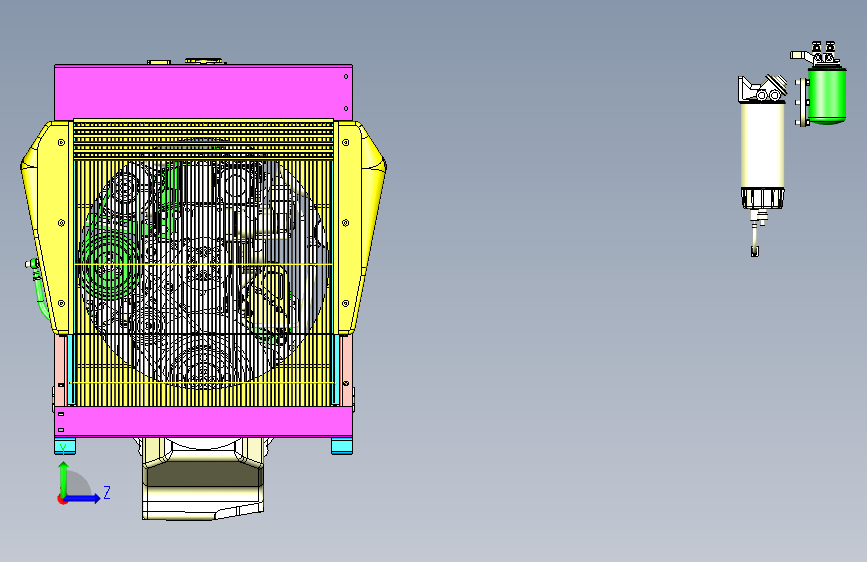
Task: Select the left cyan mounting foot
Action: tap(65, 446)
